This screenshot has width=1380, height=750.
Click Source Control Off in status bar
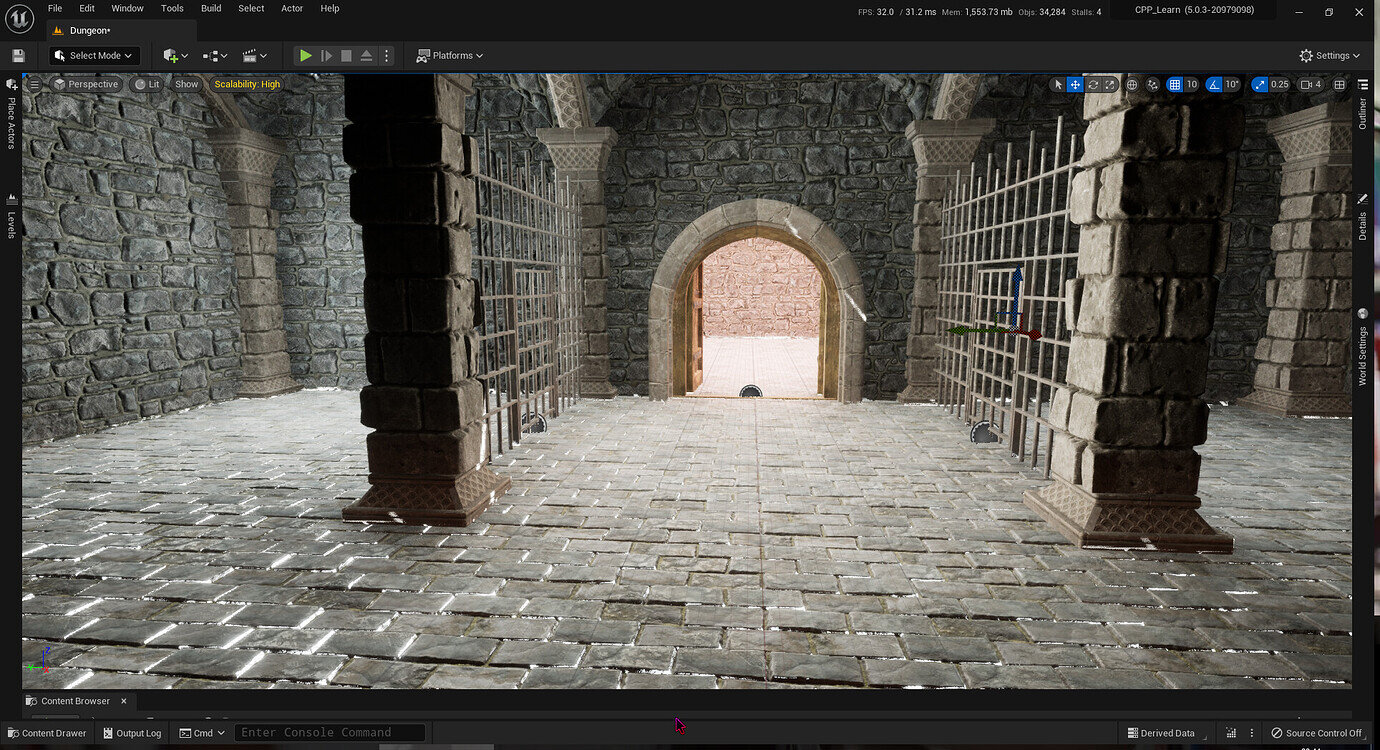pos(1318,733)
